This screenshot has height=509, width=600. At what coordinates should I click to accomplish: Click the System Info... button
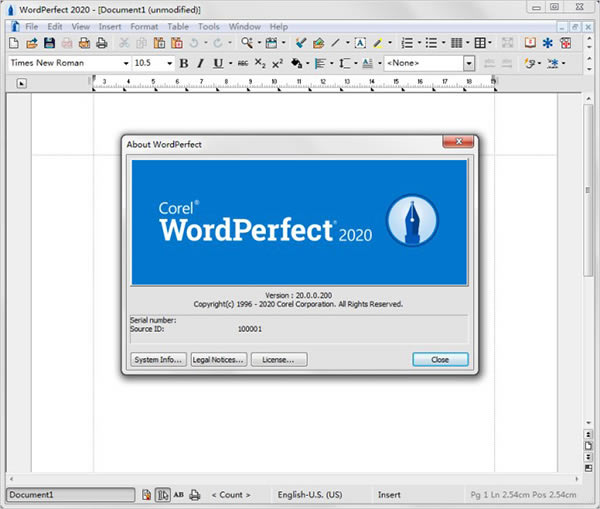158,359
